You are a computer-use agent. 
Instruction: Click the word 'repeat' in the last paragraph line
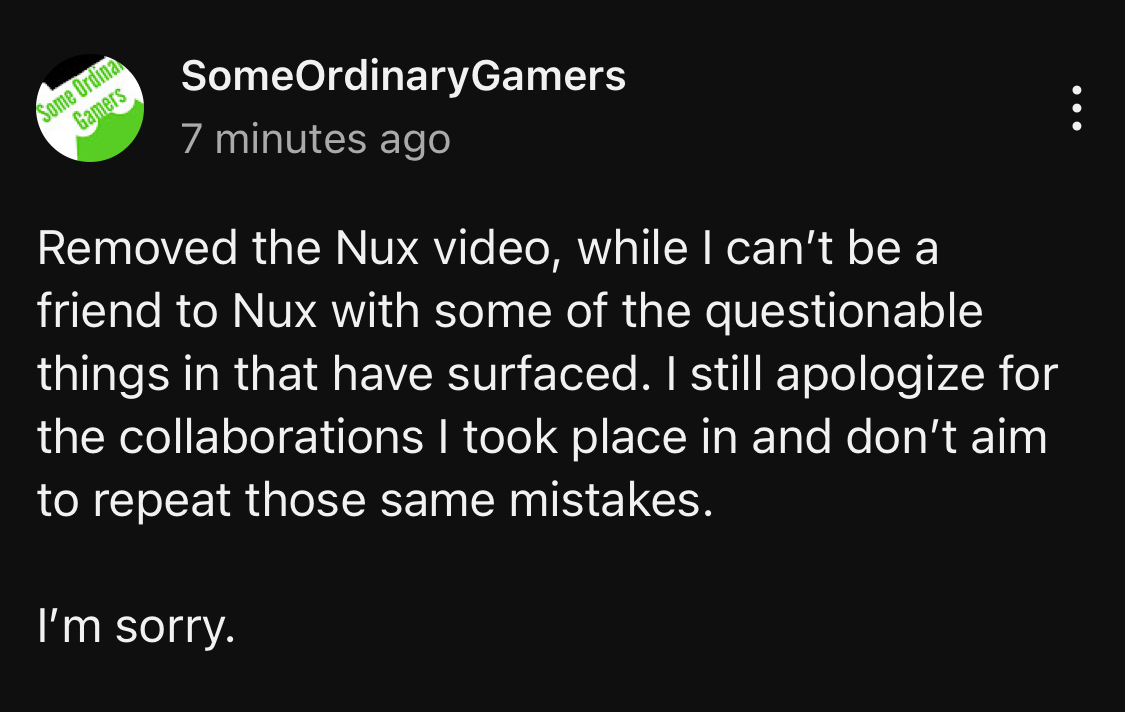click(x=161, y=502)
